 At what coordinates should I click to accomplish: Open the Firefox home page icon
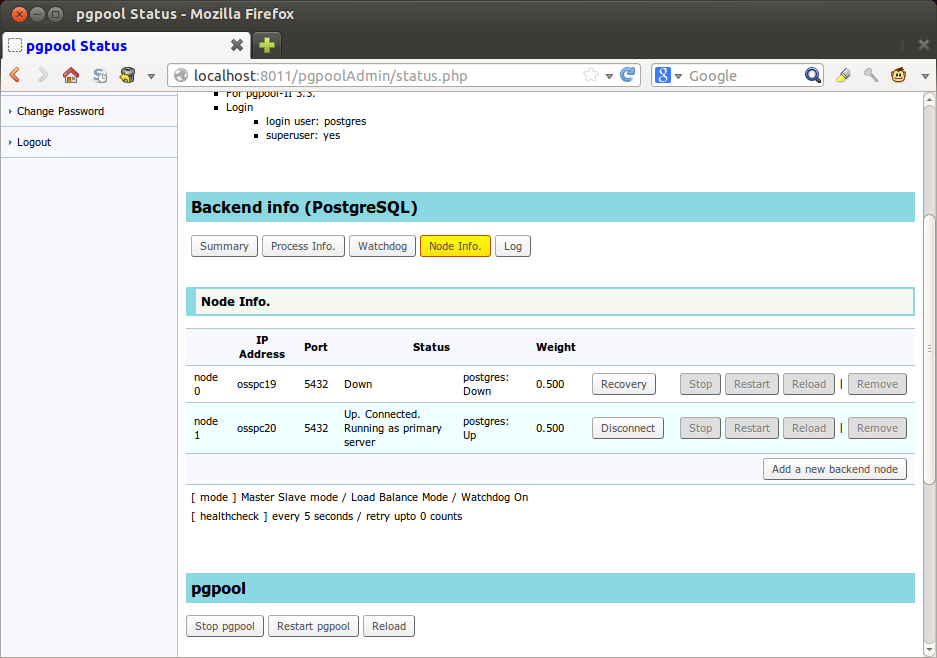point(70,75)
